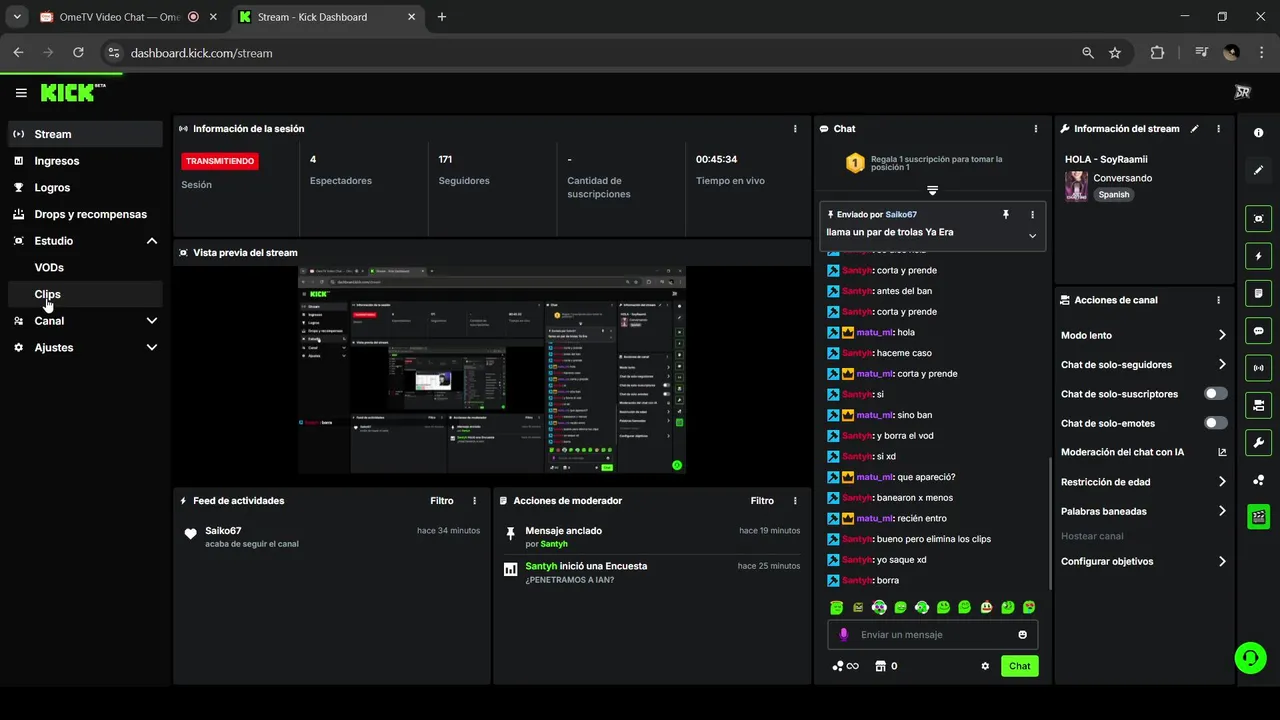Screen dimensions: 1280x720
Task: Open Acciones de moderador options menu
Action: pyautogui.click(x=795, y=501)
